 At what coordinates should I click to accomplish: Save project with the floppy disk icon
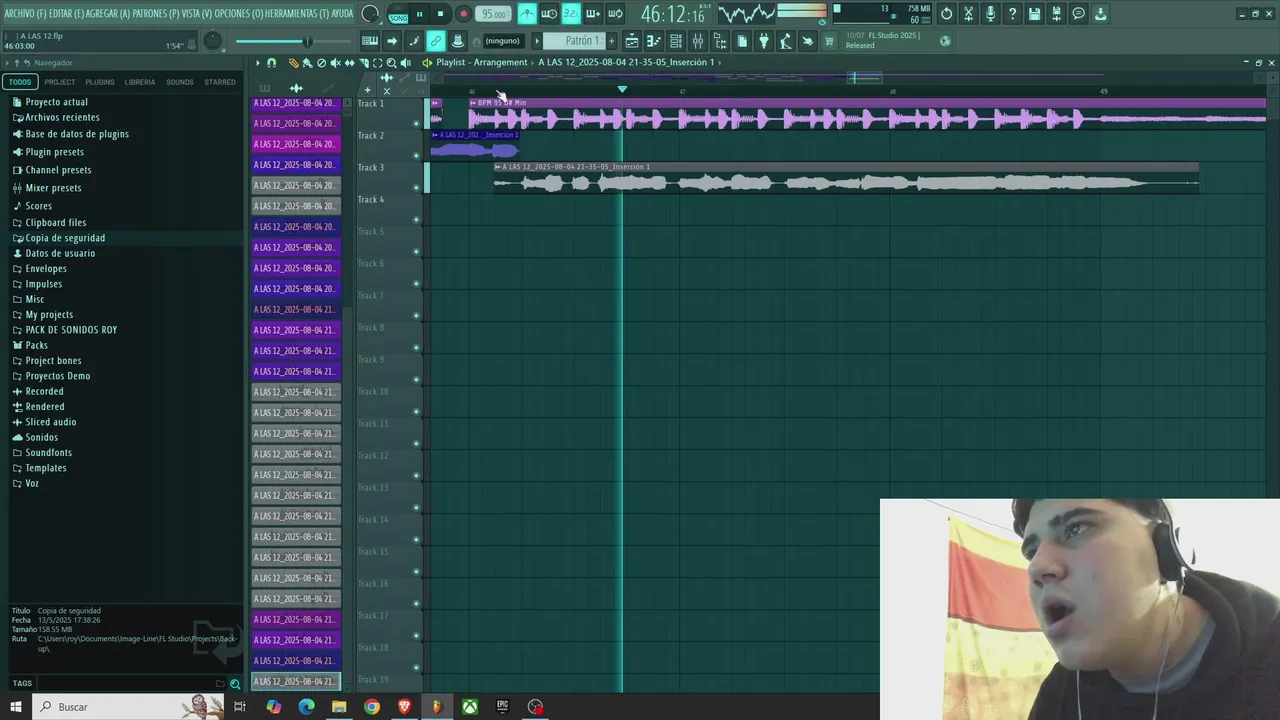click(x=1034, y=14)
